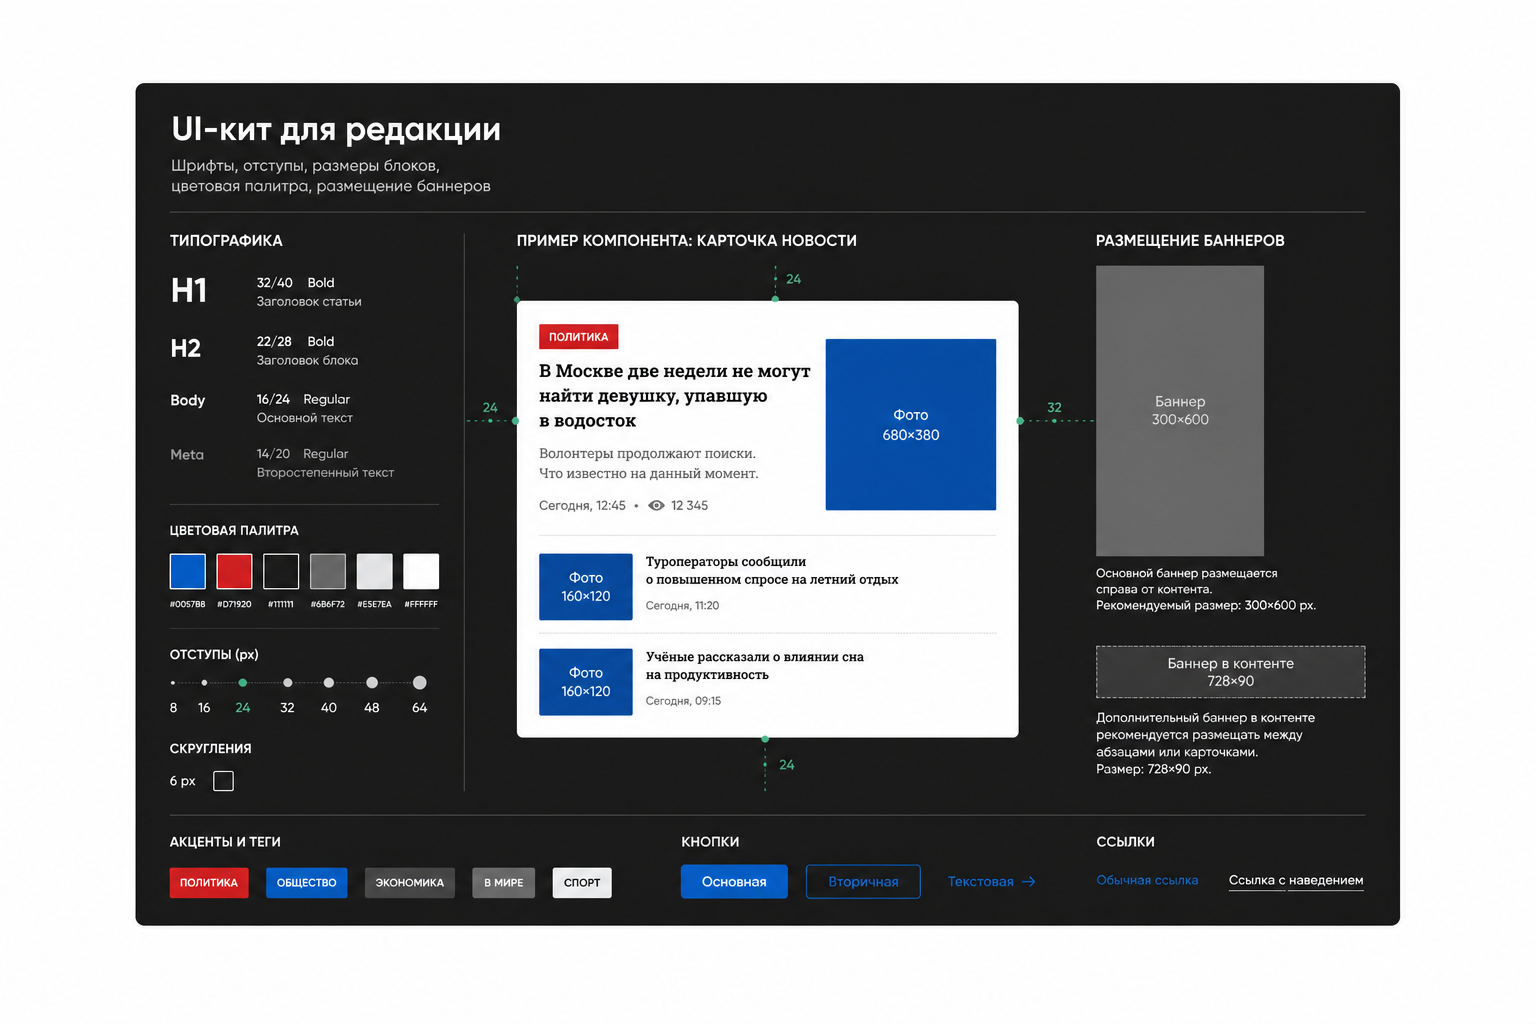Open headline Учёные рассказали о влиянии сна
The width and height of the screenshot is (1536, 1024).
pos(755,666)
